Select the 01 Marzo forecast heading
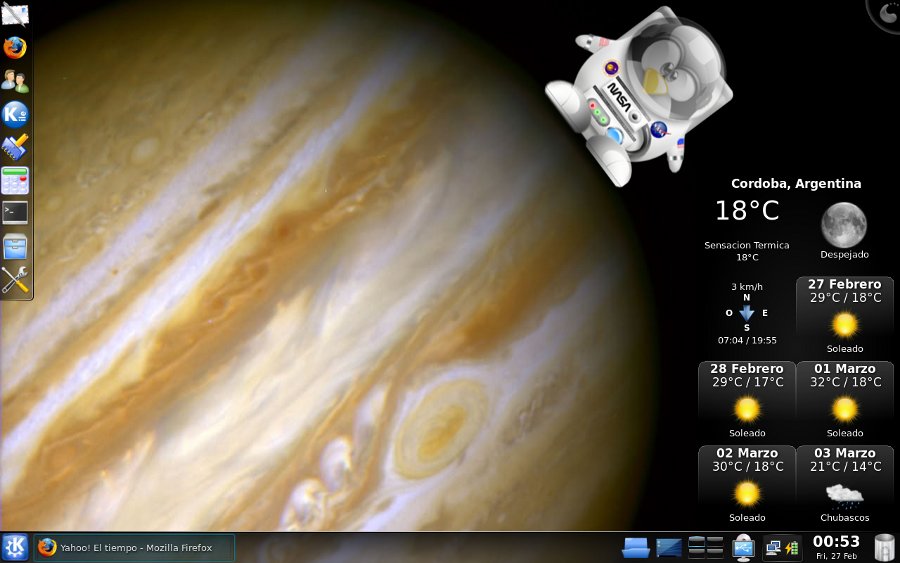The height and width of the screenshot is (563, 900). pos(845,368)
